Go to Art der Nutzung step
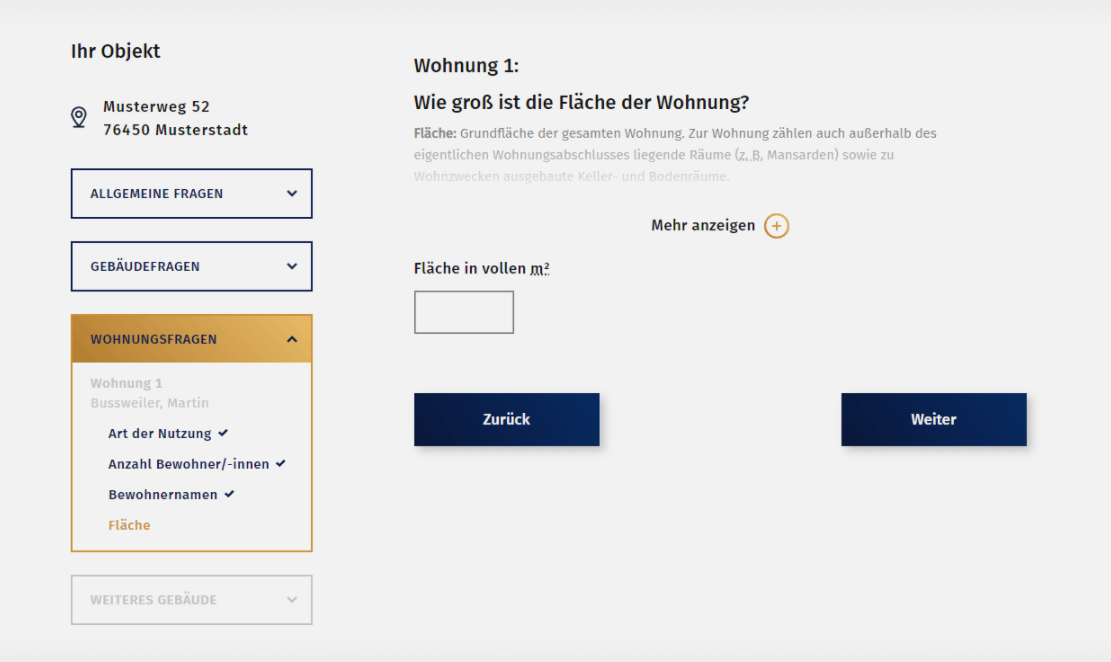The image size is (1111, 662). (x=160, y=434)
